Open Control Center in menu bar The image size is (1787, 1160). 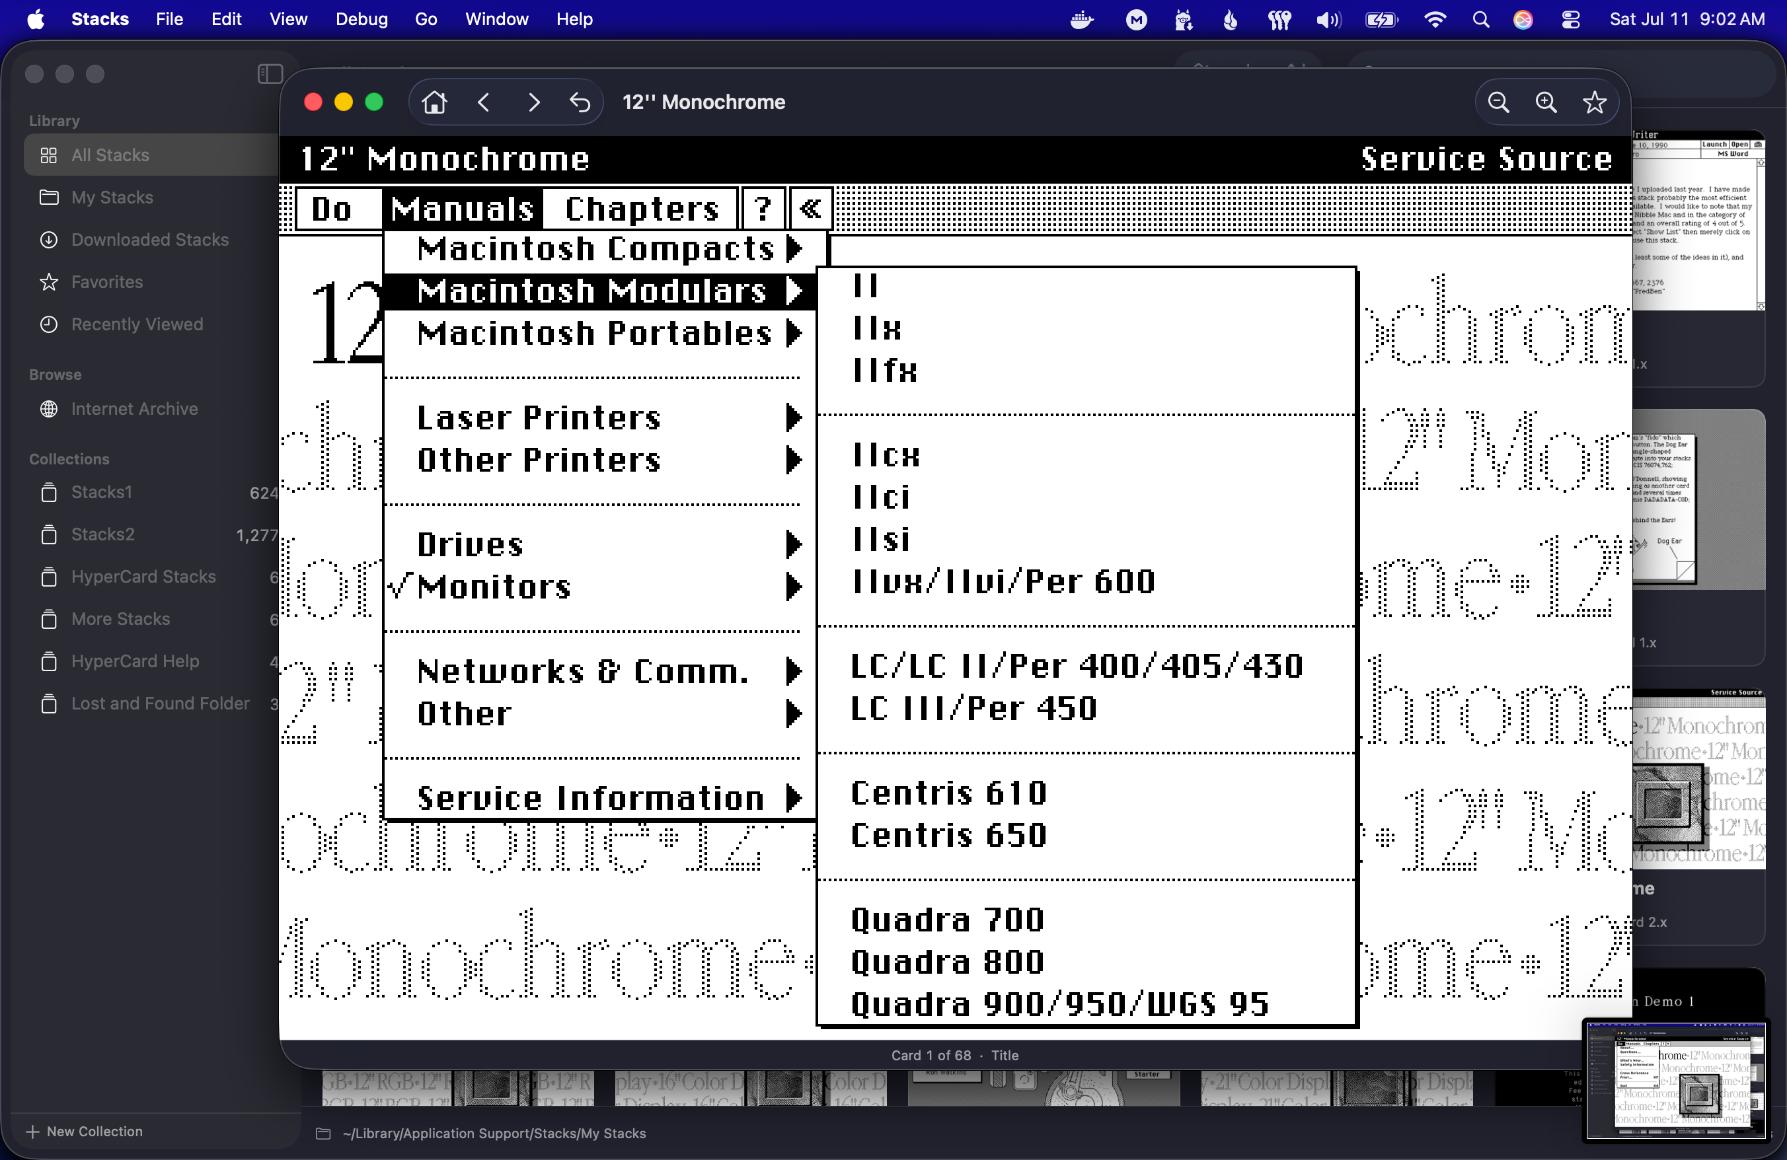tap(1571, 19)
